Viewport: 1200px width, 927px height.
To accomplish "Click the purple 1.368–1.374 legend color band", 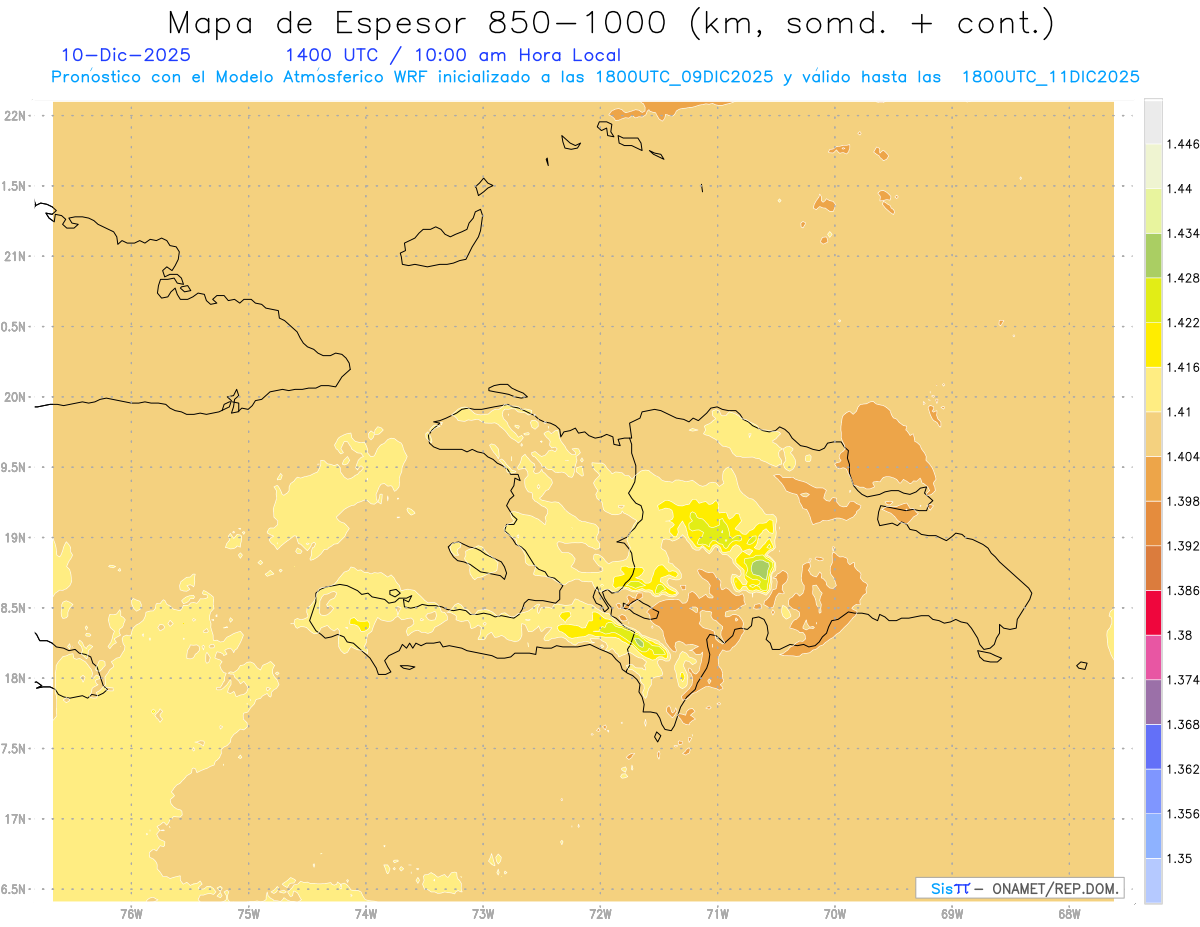I will click(1153, 702).
